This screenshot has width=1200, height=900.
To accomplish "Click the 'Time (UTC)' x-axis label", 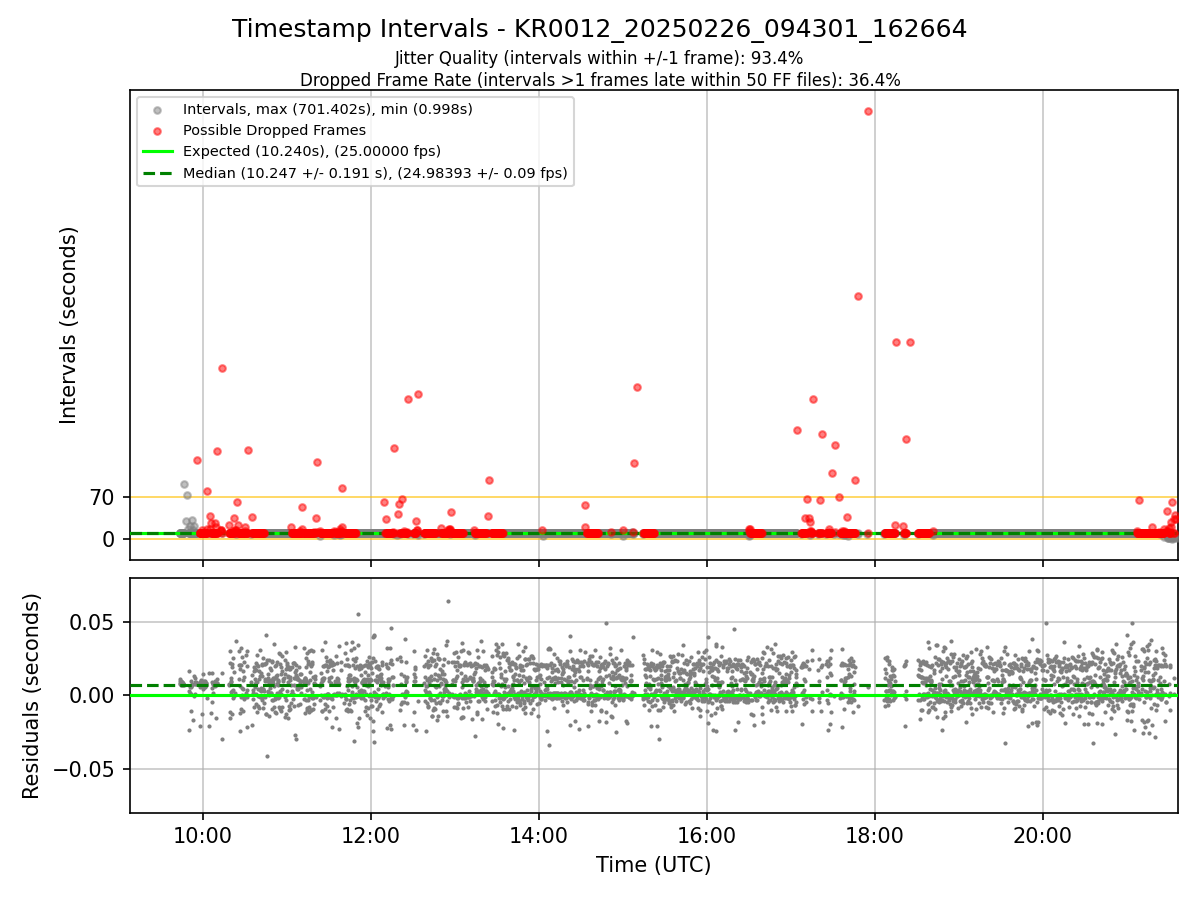I will 654,865.
